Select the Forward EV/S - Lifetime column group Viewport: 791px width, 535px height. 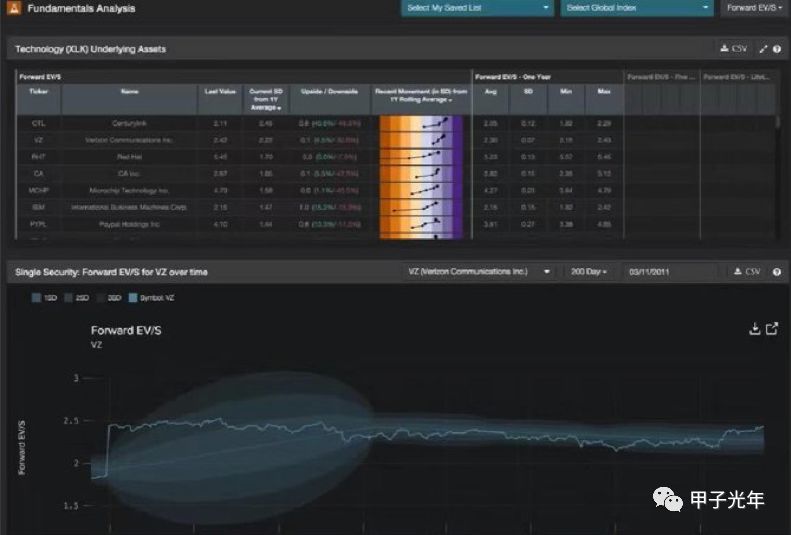tap(737, 77)
